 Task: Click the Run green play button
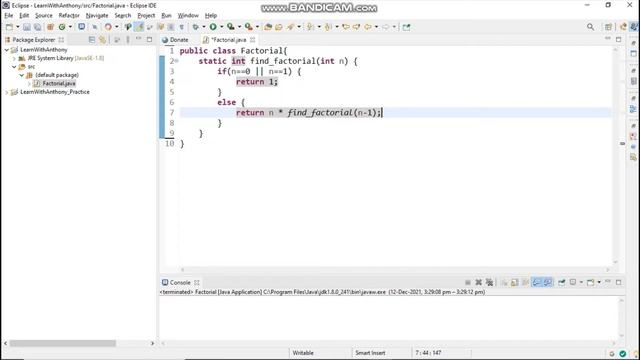pyautogui.click(x=213, y=27)
